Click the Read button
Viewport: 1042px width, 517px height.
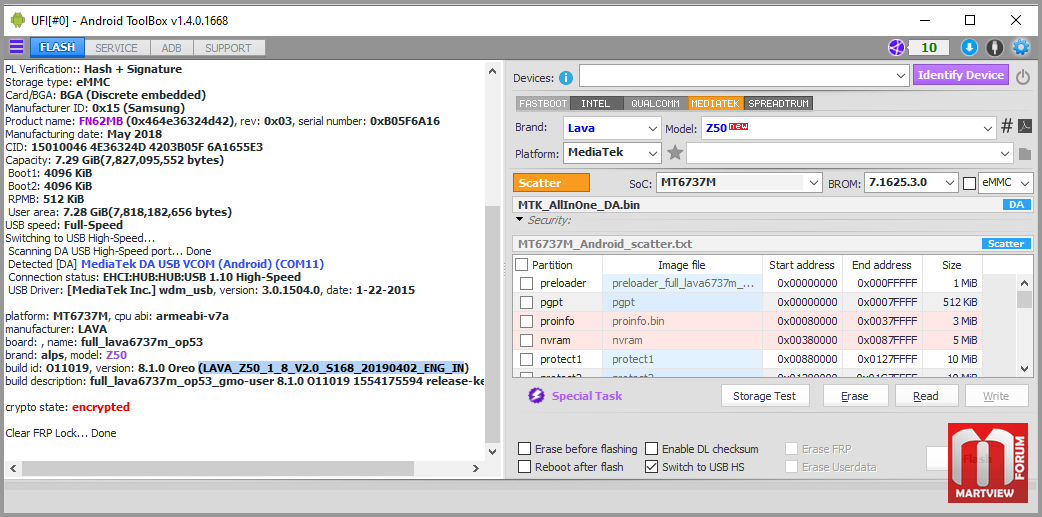(926, 396)
